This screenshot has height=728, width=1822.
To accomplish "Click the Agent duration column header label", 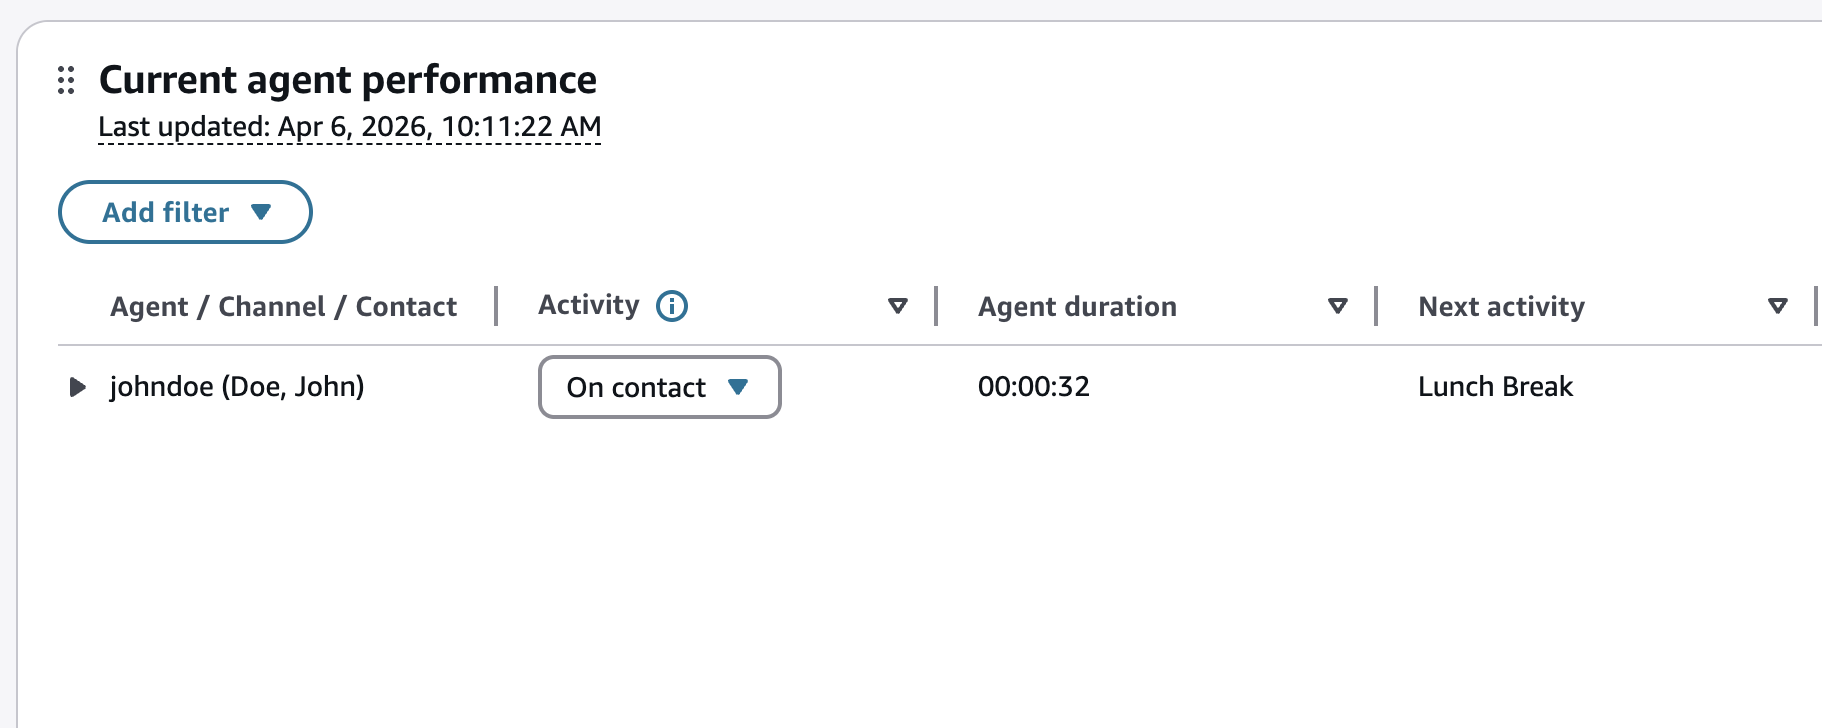I will 1077,306.
